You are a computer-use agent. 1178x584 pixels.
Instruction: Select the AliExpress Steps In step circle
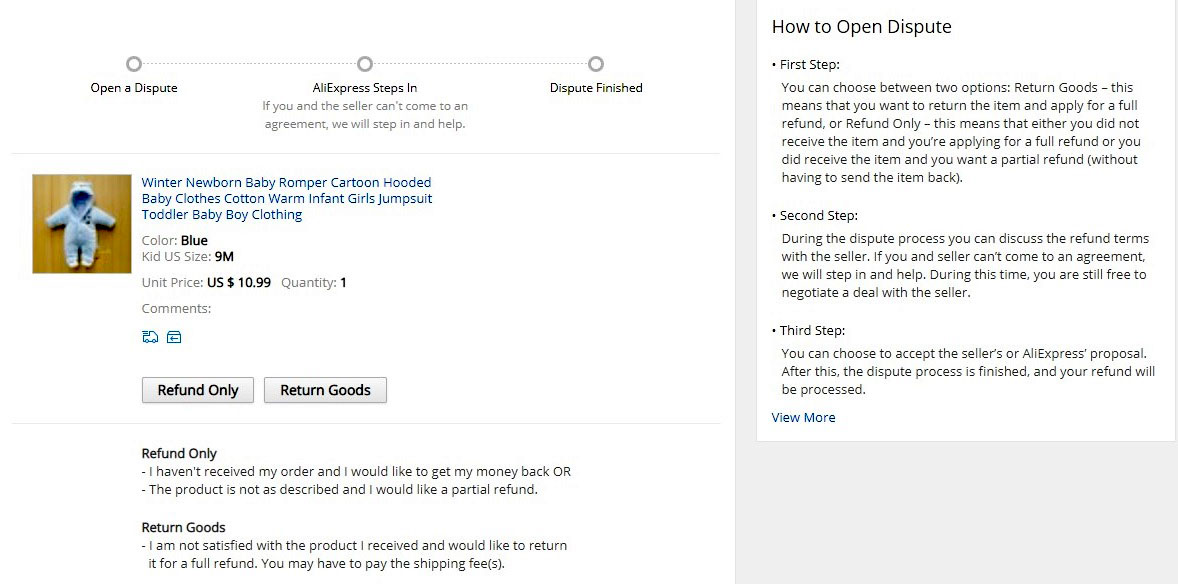pos(364,64)
